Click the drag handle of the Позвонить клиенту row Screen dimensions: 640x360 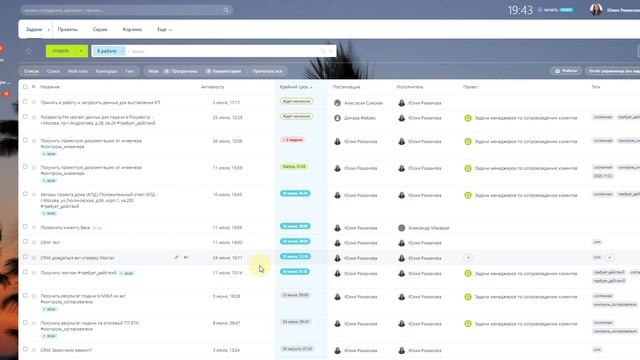click(x=34, y=227)
